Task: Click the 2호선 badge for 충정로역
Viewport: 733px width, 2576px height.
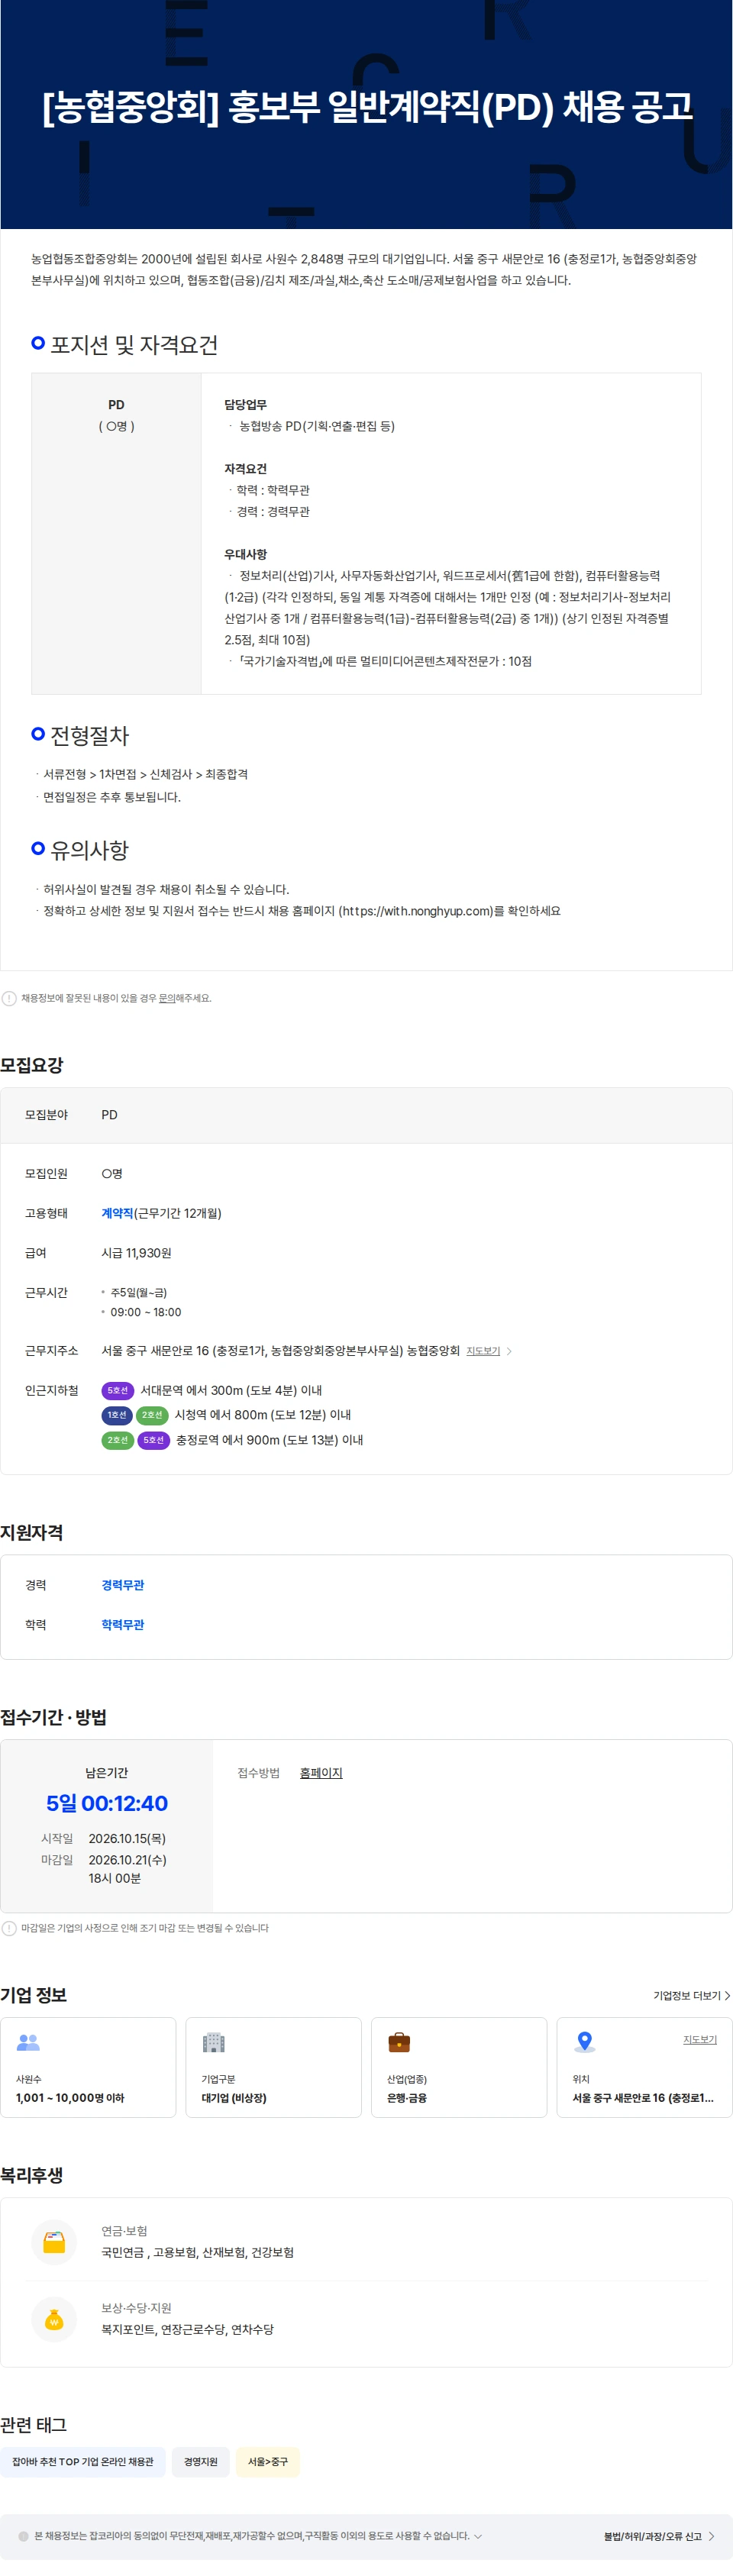Action: pos(118,1440)
